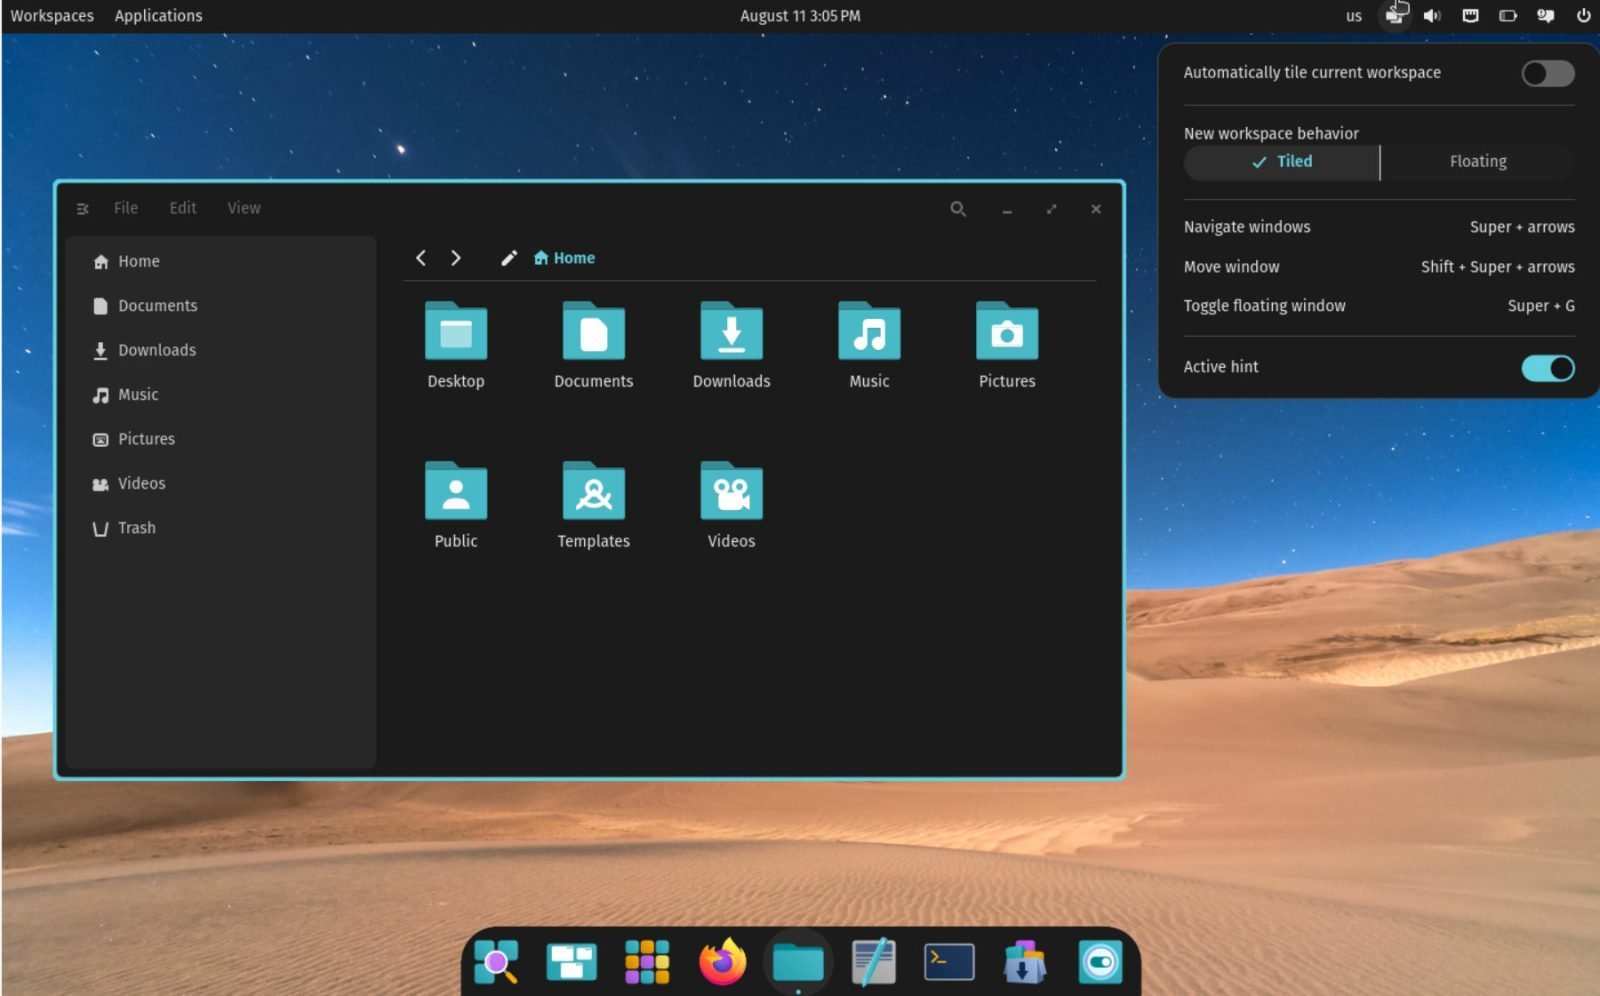
Task: Open the View menu
Action: [243, 208]
